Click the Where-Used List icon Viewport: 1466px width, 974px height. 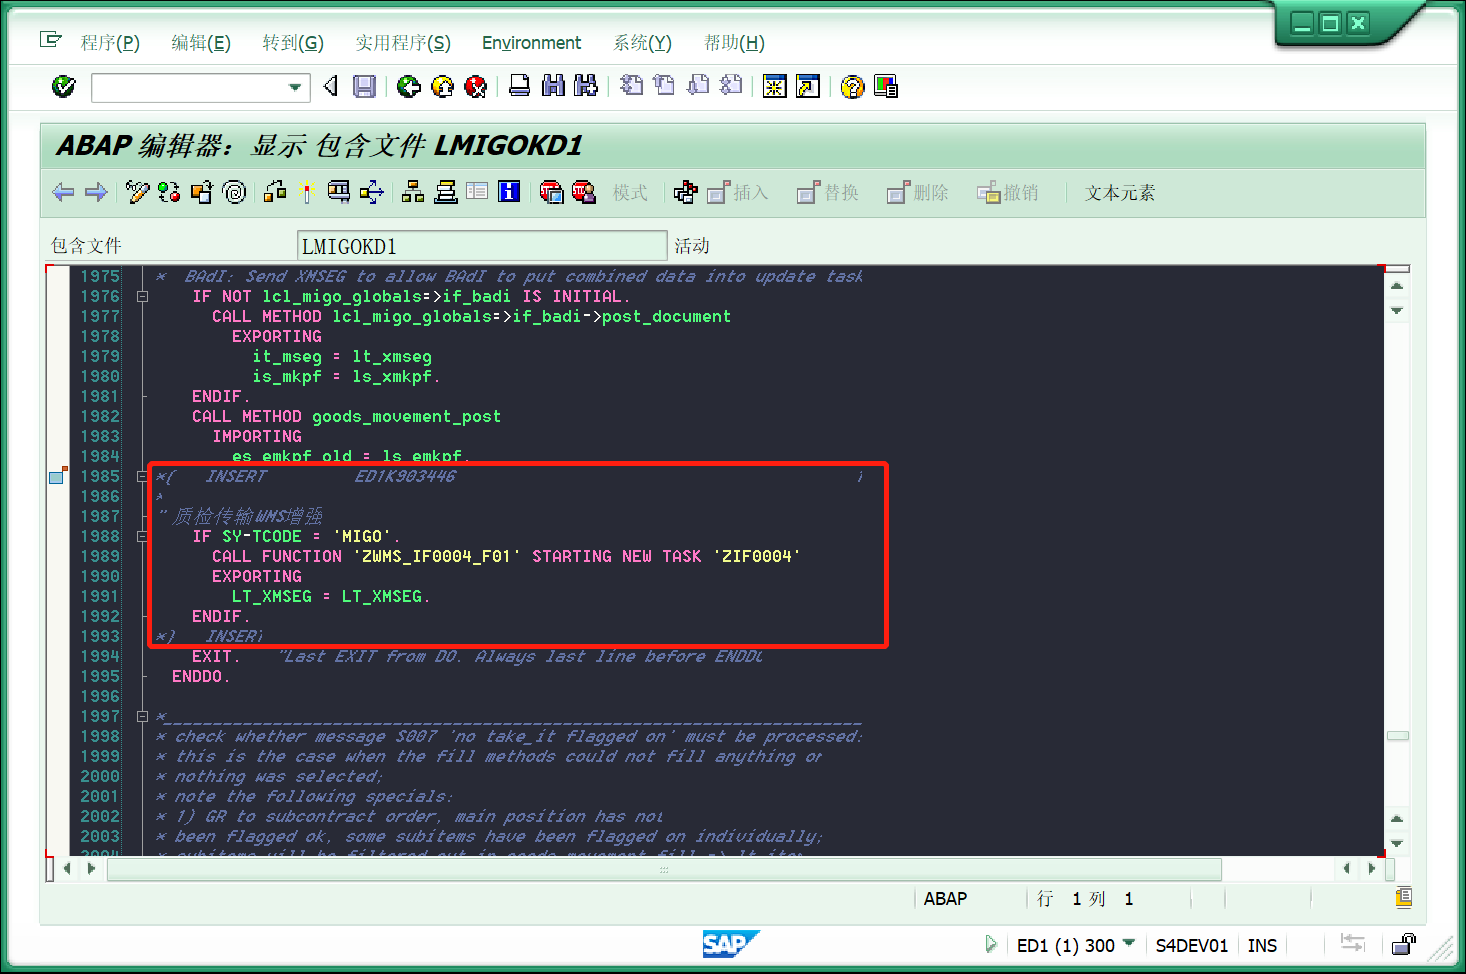click(371, 192)
